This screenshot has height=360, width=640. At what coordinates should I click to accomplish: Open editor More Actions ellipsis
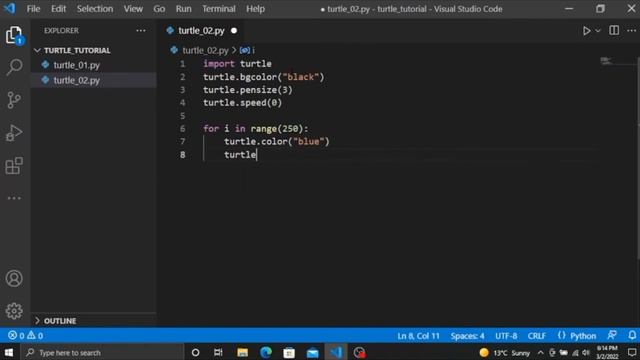point(631,31)
